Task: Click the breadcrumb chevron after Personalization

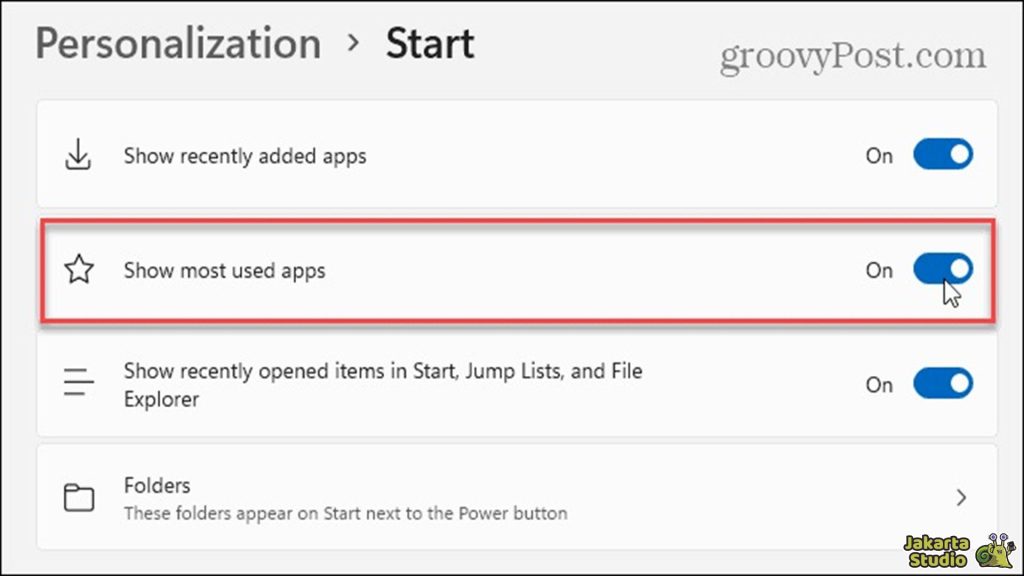Action: click(351, 44)
